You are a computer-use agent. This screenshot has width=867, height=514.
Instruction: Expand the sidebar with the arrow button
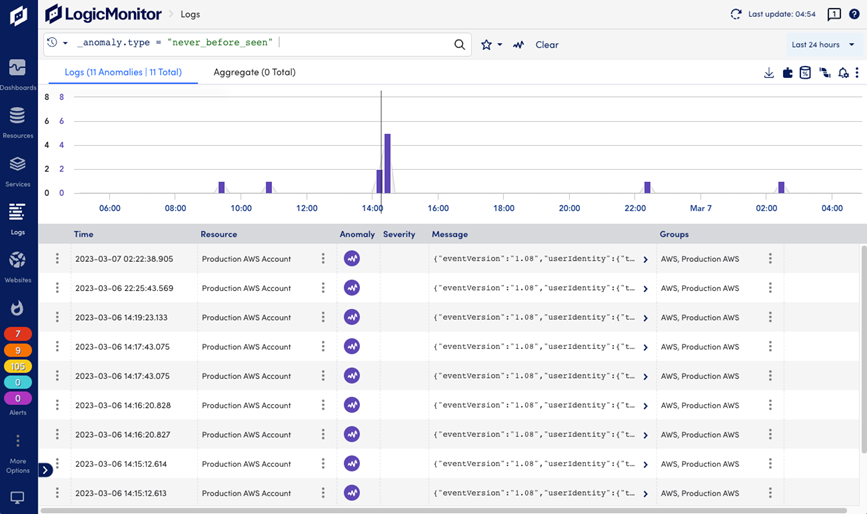coord(45,470)
